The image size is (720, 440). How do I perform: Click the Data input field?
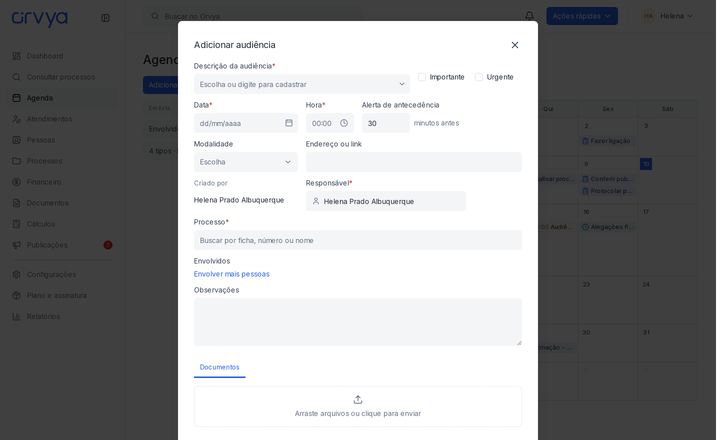pyautogui.click(x=245, y=123)
